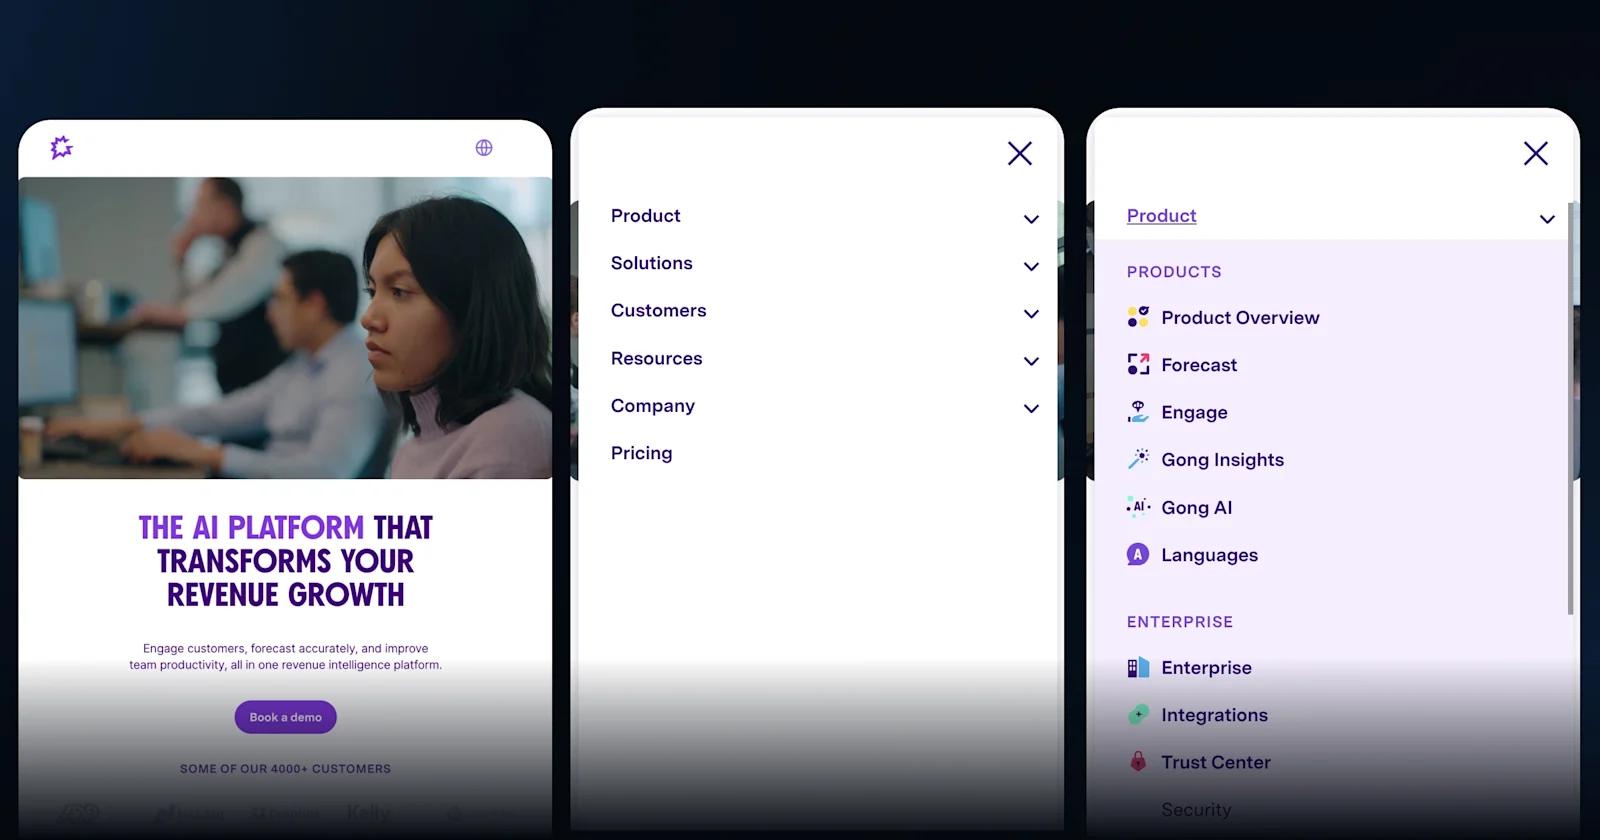The height and width of the screenshot is (840, 1600).
Task: Open Company in the middle menu
Action: [653, 406]
